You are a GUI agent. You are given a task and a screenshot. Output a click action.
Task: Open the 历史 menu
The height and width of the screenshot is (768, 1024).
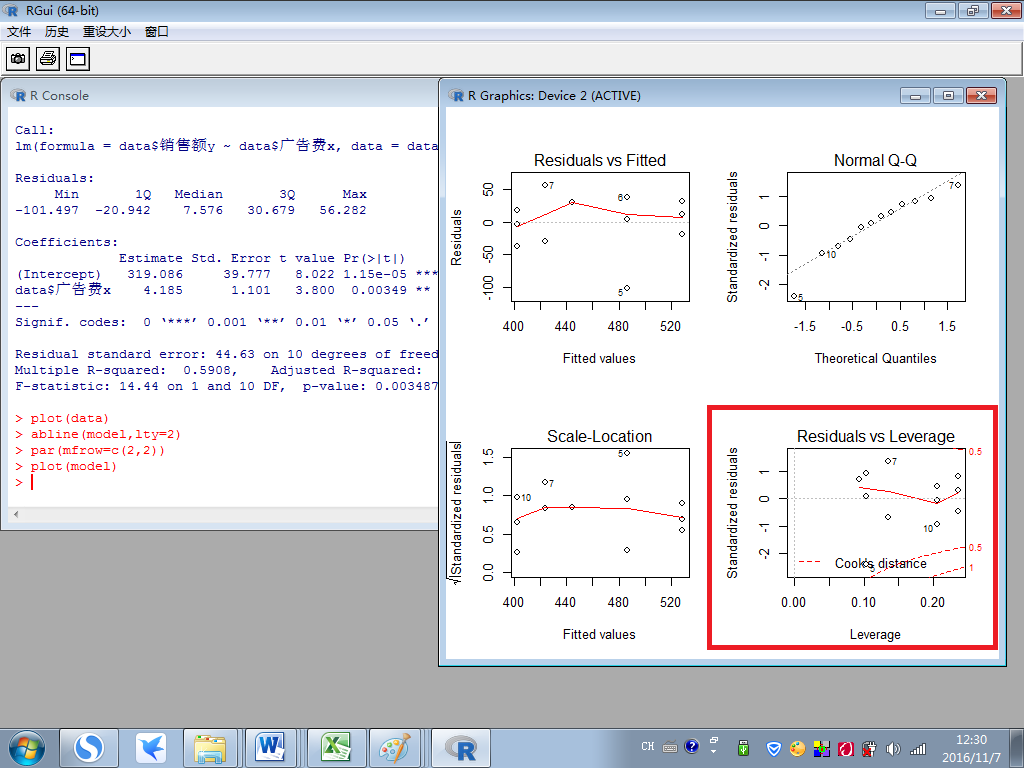(57, 31)
